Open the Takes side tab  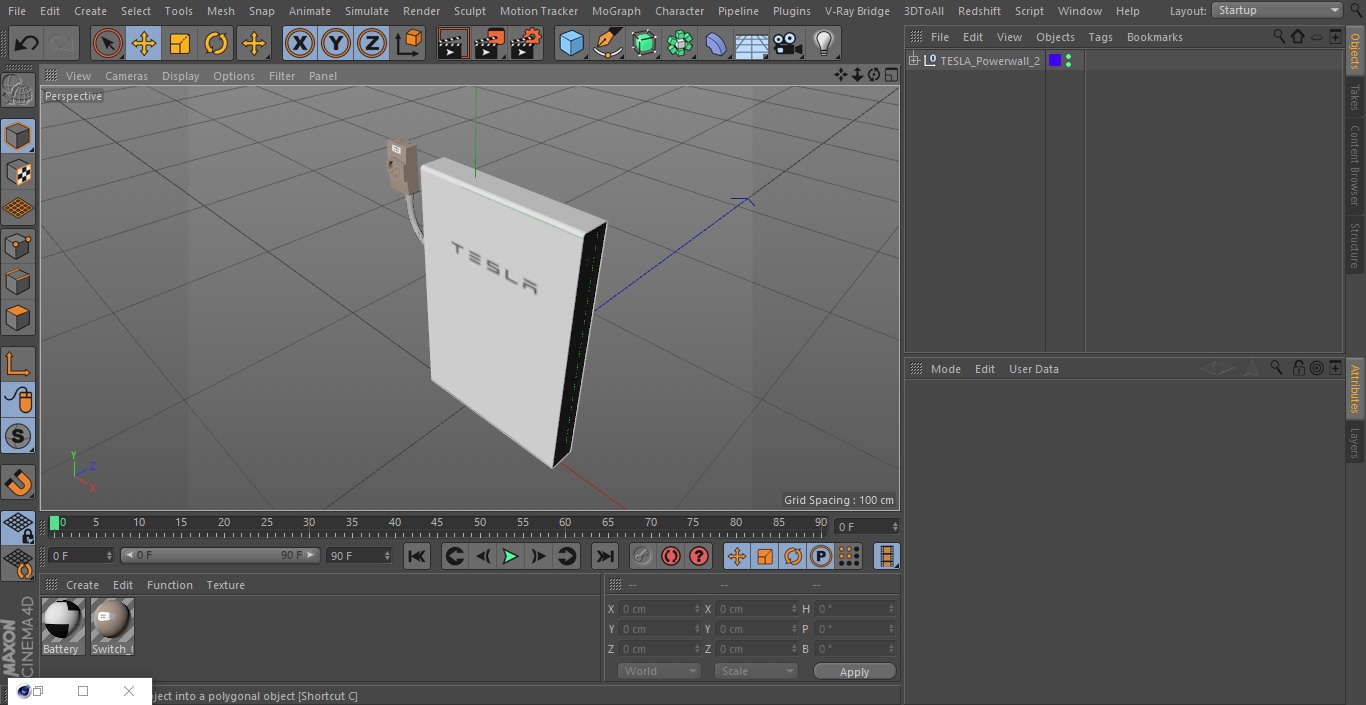1355,97
